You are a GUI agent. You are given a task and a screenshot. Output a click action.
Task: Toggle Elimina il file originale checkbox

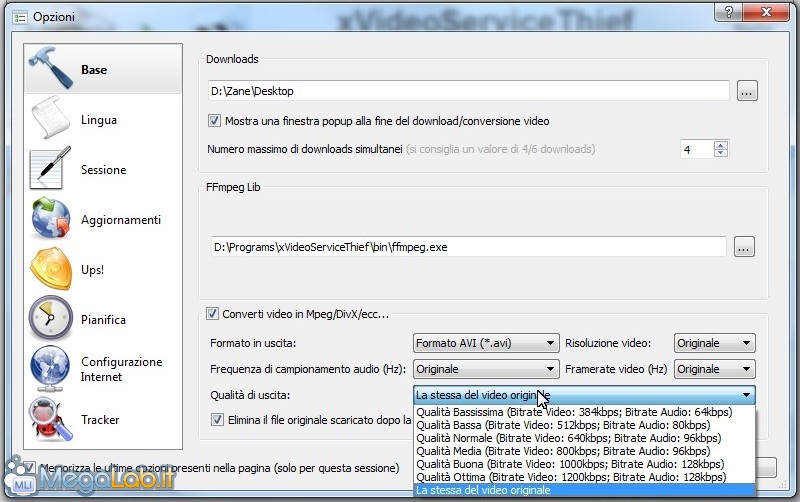tap(217, 419)
